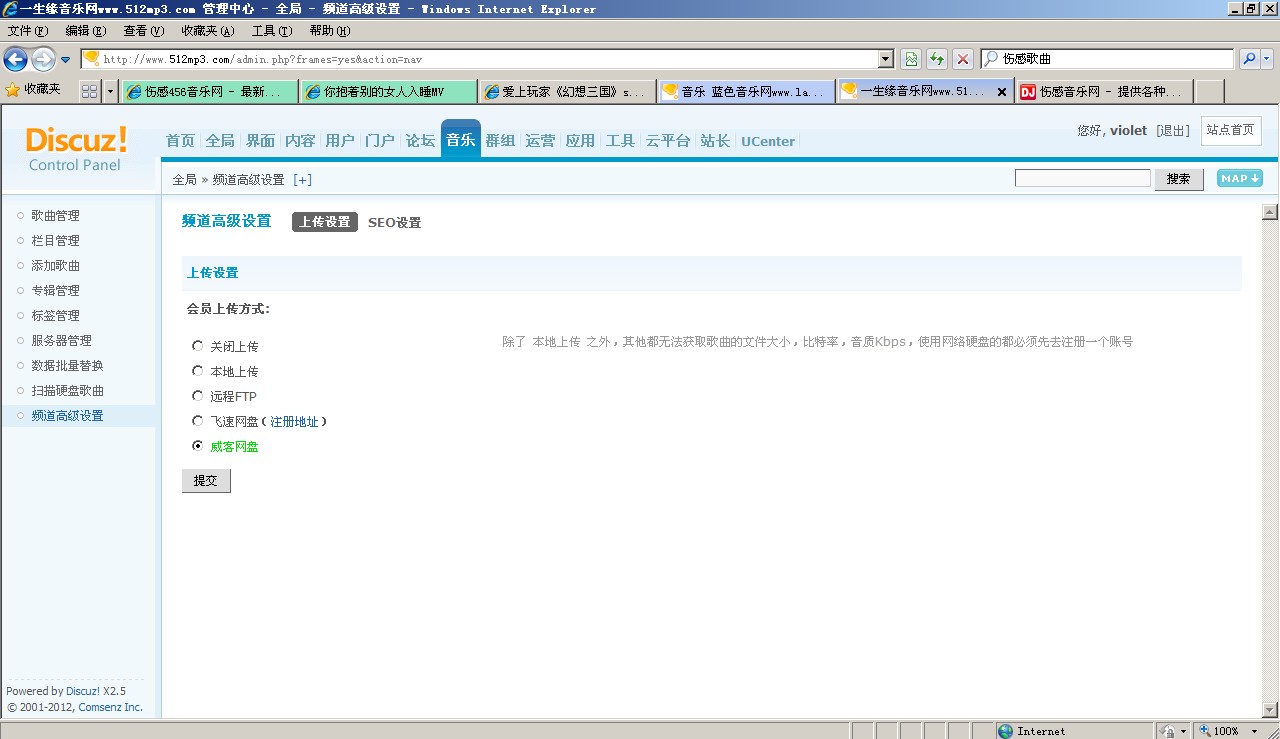Open the 收藏夹 favorites star button
Viewport: 1280px width, 739px height.
tap(33, 90)
